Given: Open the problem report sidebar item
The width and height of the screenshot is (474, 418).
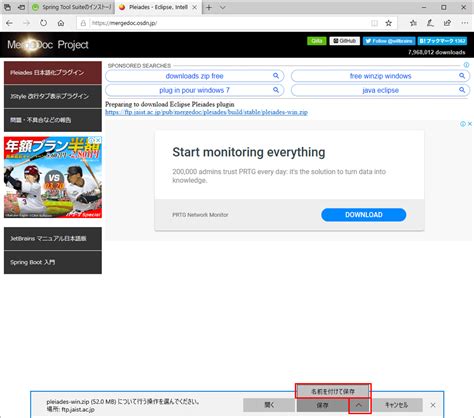Looking at the screenshot, I should point(53,120).
